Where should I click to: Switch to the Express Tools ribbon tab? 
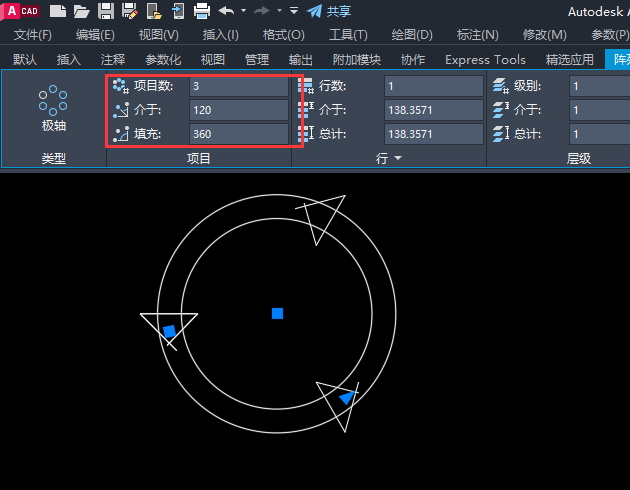tap(485, 59)
